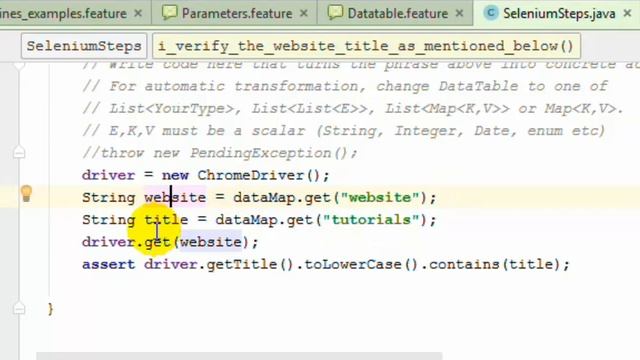This screenshot has width=640, height=360.
Task: Click the i_verify_the_website_title_as_mentioned_below() method breadcrumb
Action: [x=366, y=46]
